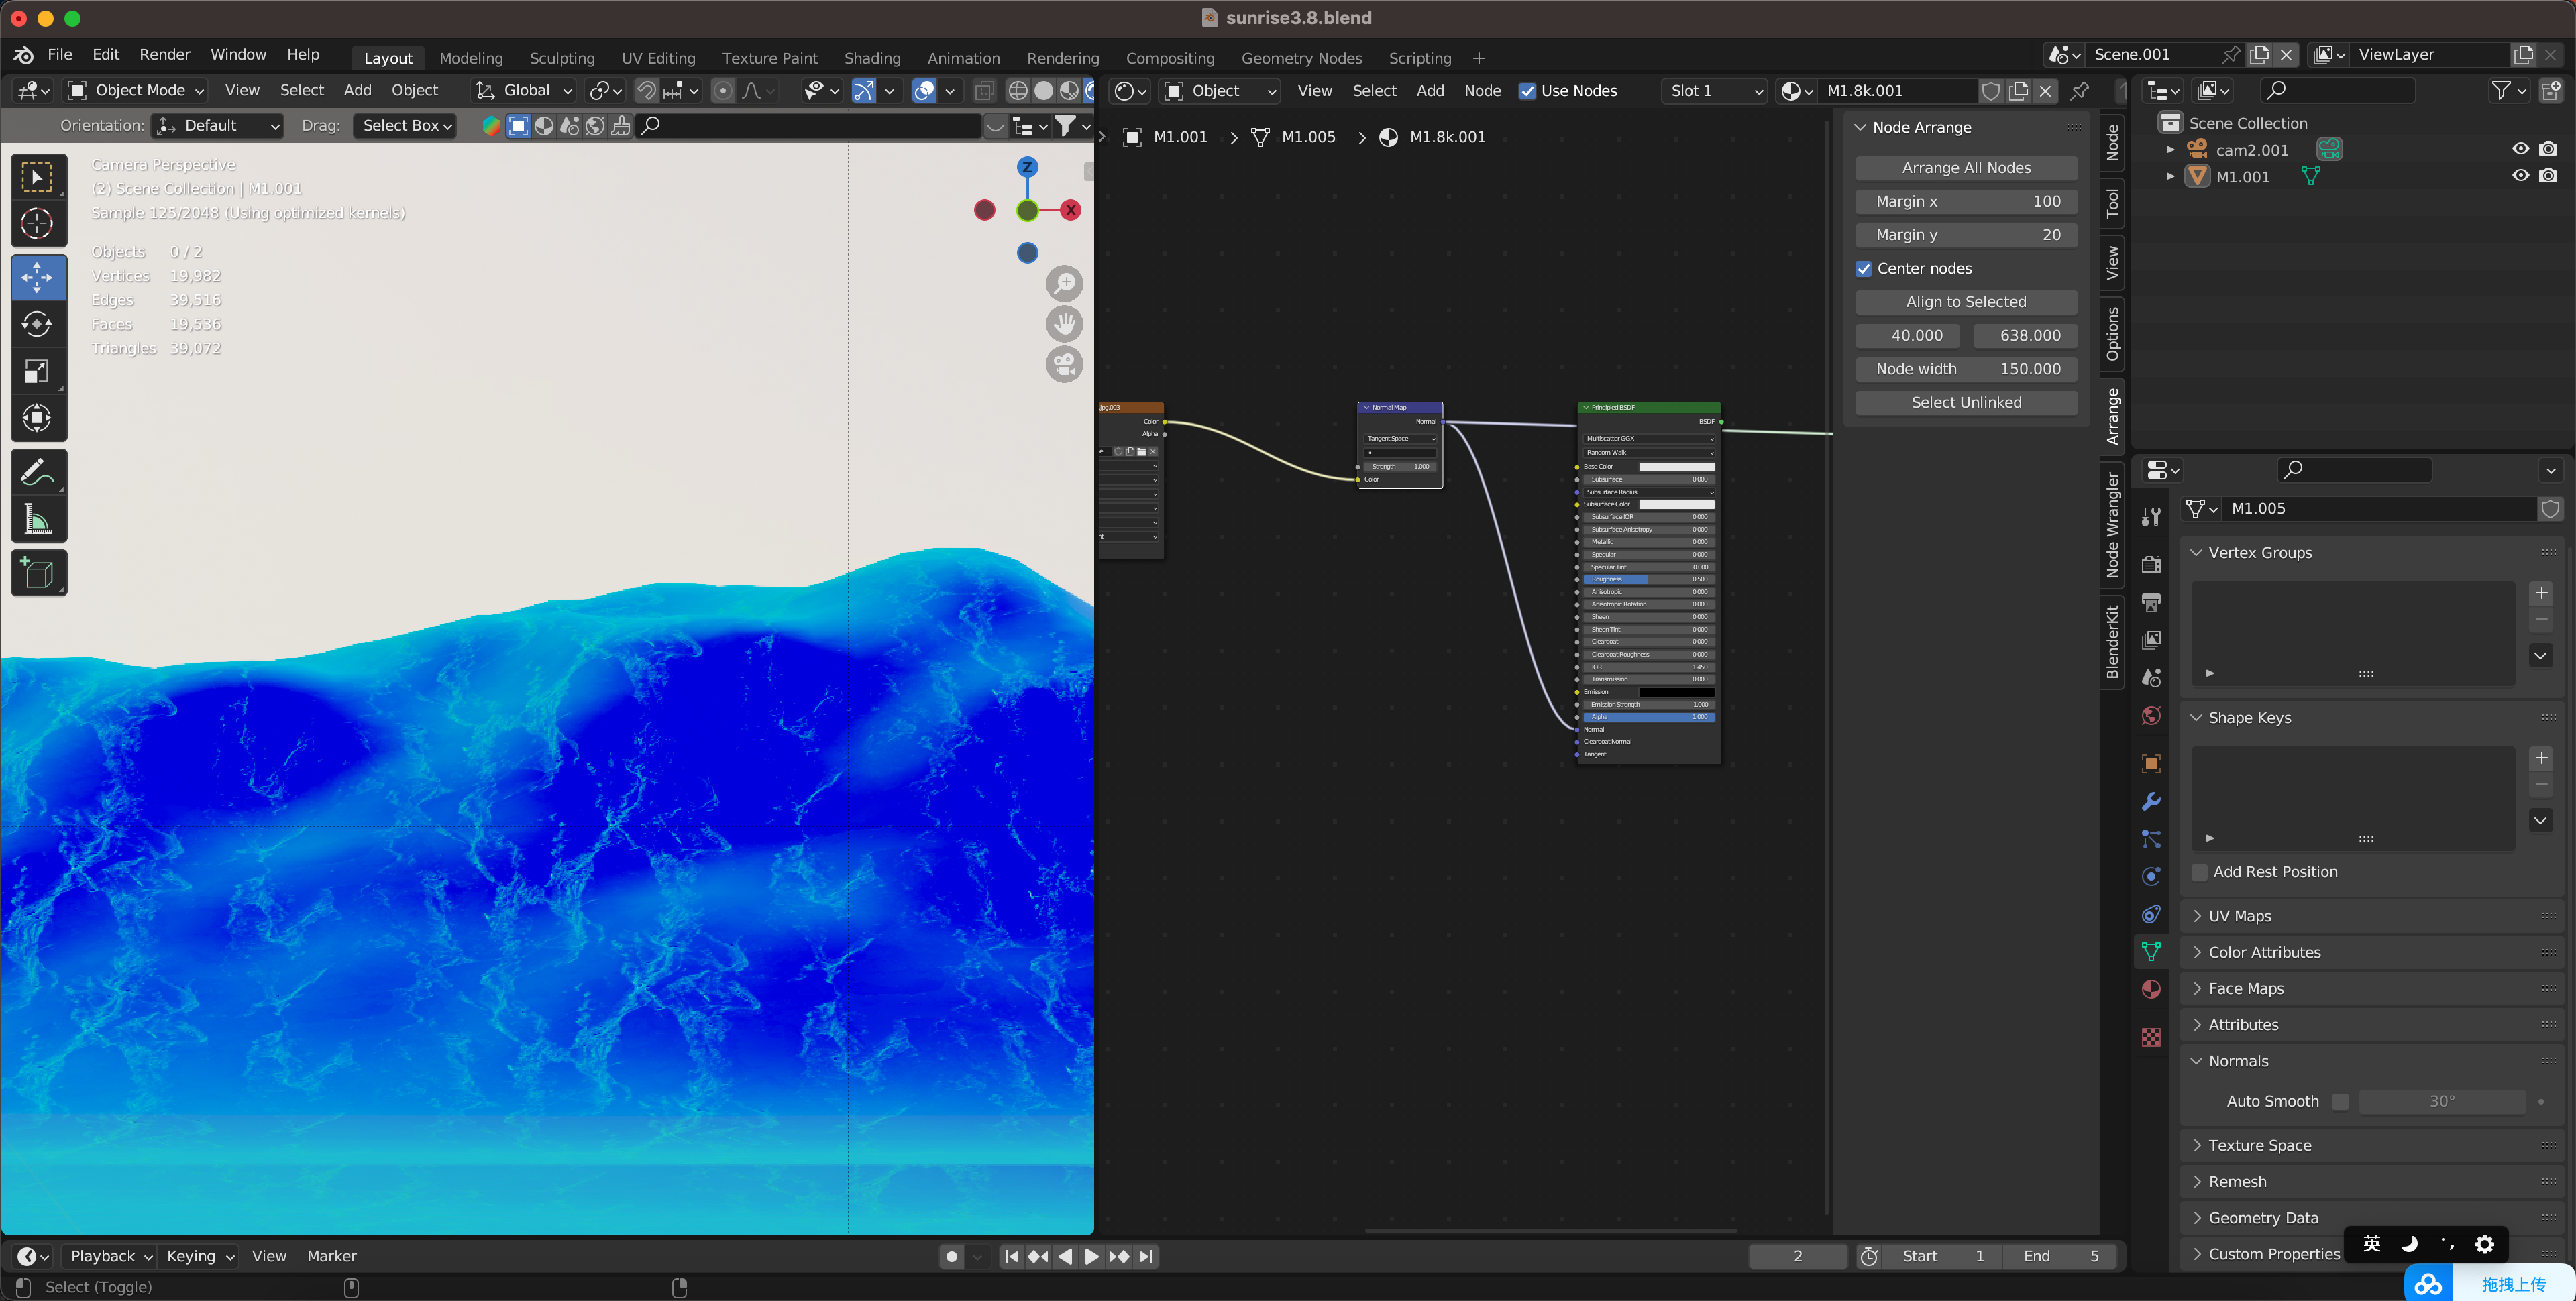2576x1301 pixels.
Task: Open the Render menu
Action: click(164, 54)
